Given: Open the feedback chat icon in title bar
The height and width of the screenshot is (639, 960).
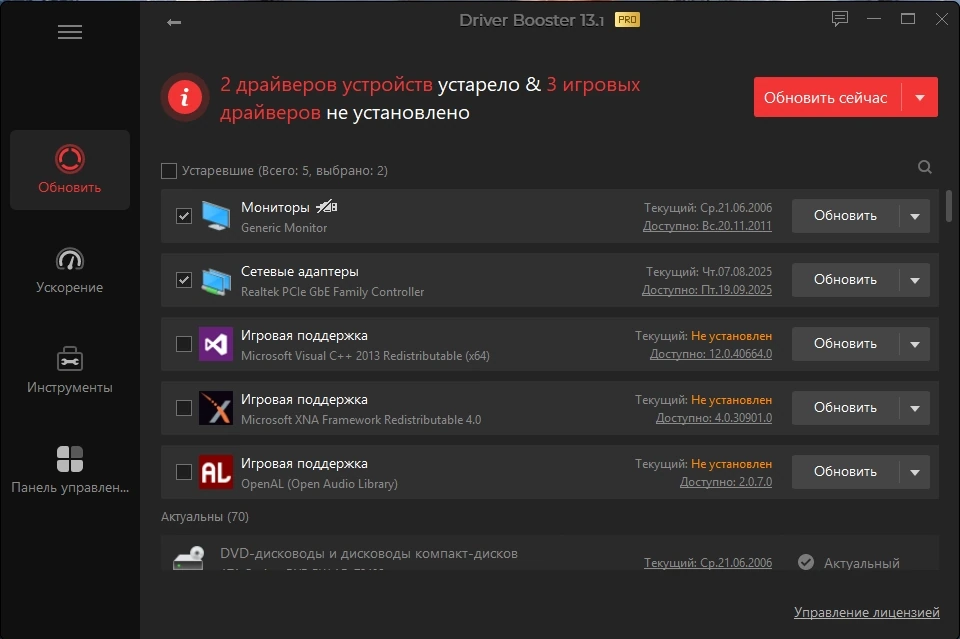Looking at the screenshot, I should tap(839, 19).
